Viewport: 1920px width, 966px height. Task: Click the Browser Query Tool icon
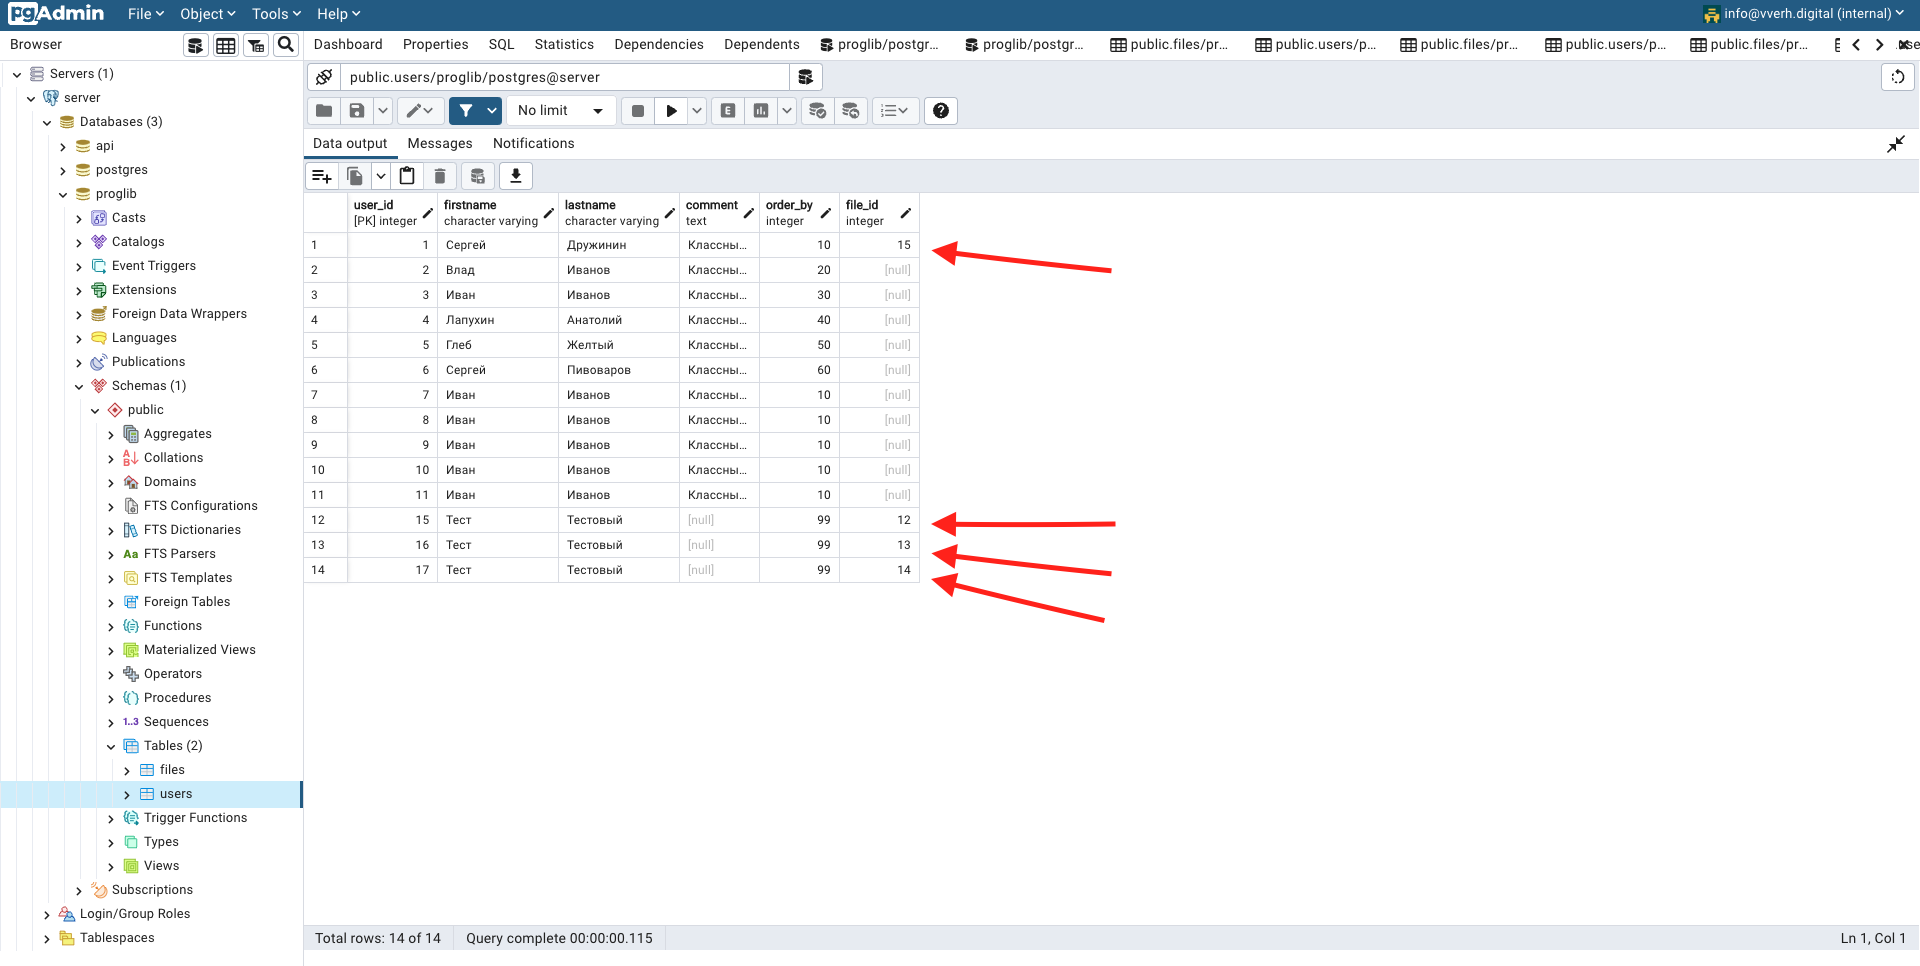pyautogui.click(x=196, y=45)
